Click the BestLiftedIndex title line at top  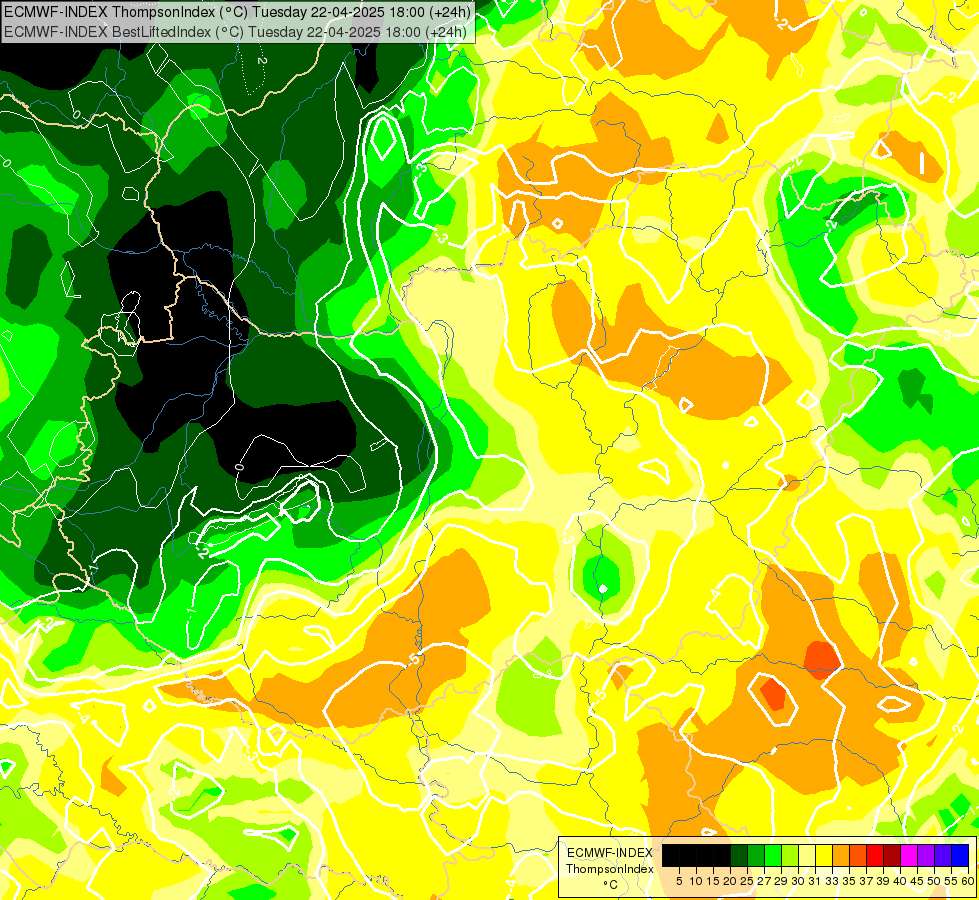(235, 32)
